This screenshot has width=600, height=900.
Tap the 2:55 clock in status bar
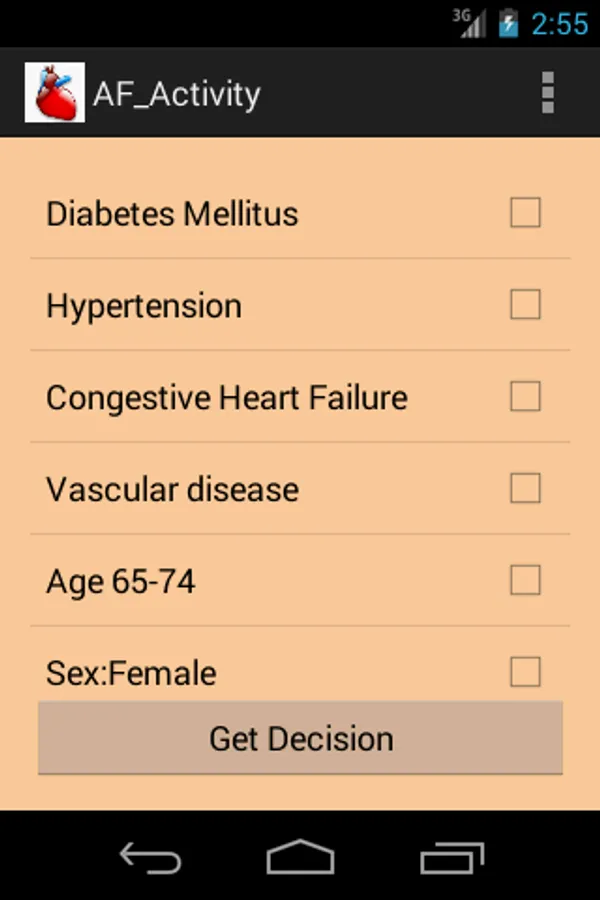[559, 23]
